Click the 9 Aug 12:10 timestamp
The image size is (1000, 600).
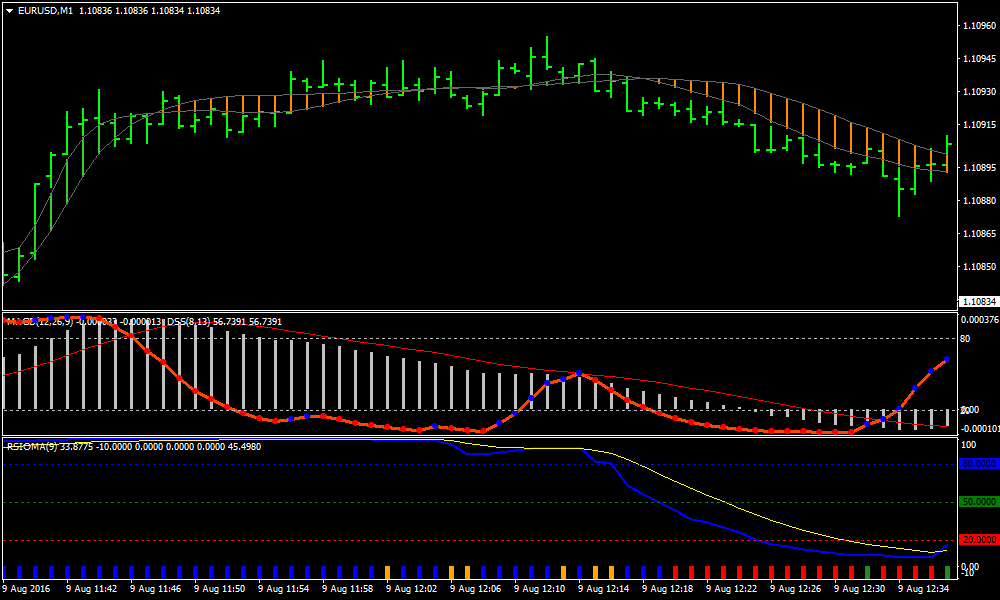pyautogui.click(x=540, y=588)
